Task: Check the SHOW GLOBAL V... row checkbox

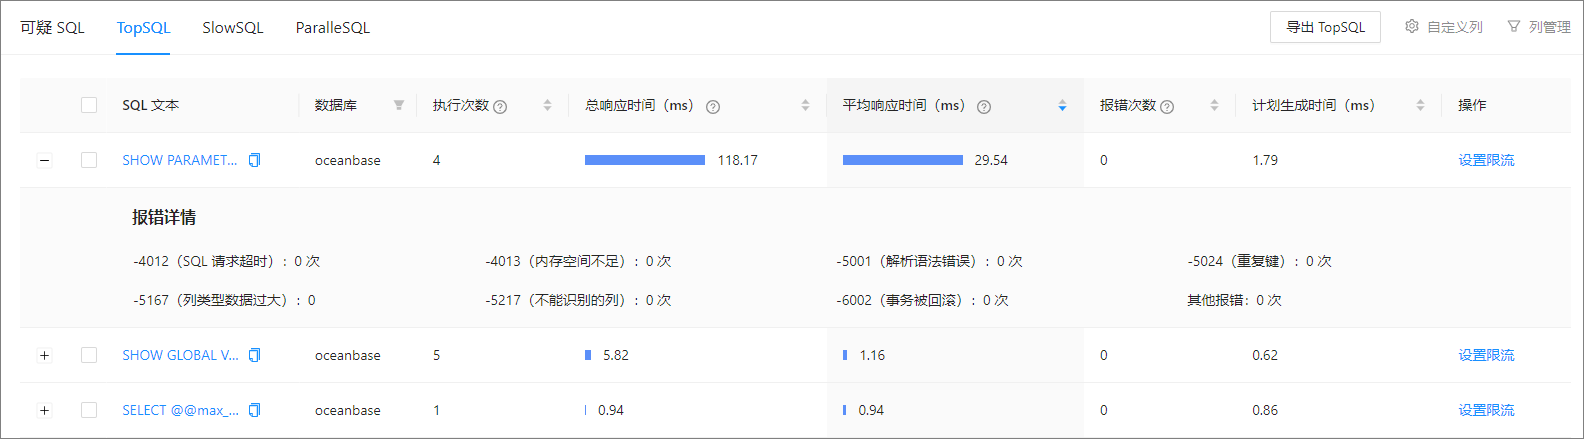Action: tap(89, 355)
